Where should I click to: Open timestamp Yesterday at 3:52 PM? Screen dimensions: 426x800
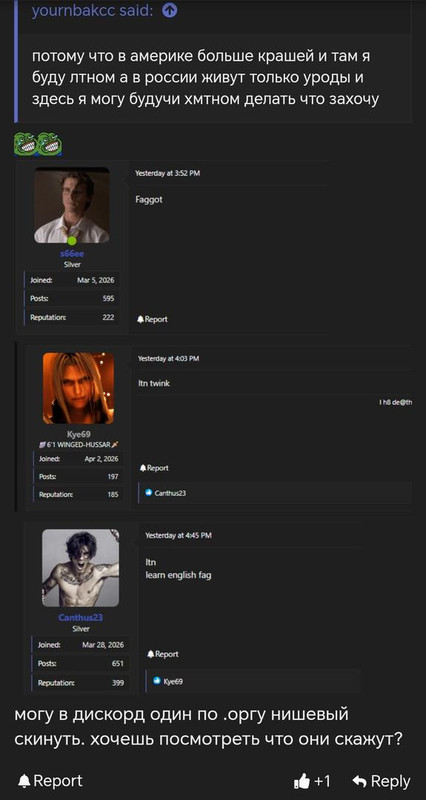tap(167, 173)
